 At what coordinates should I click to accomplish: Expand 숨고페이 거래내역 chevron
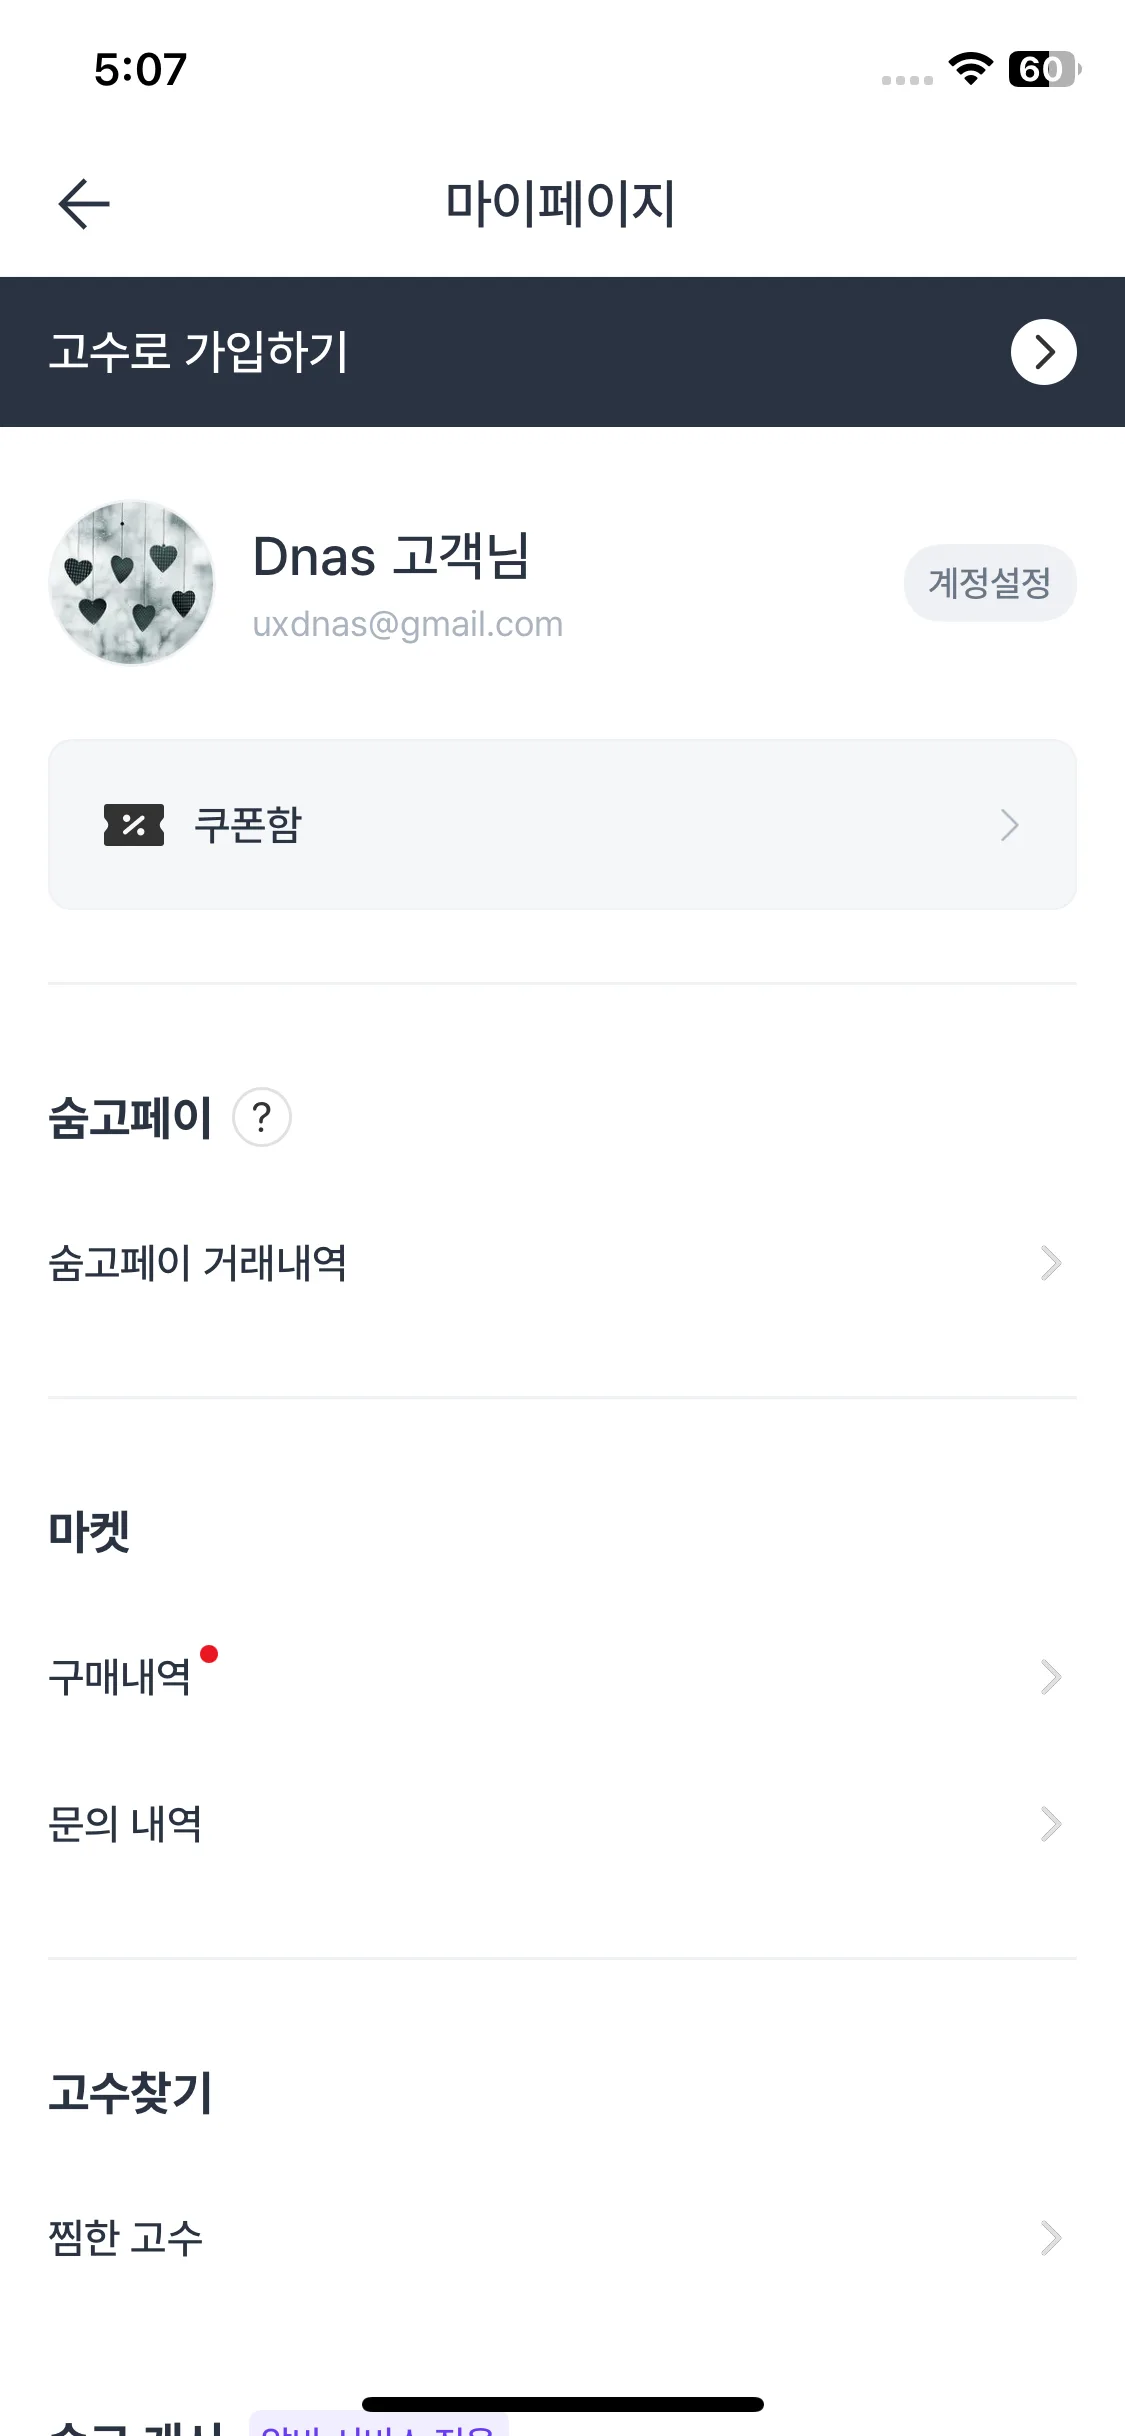click(1050, 1263)
